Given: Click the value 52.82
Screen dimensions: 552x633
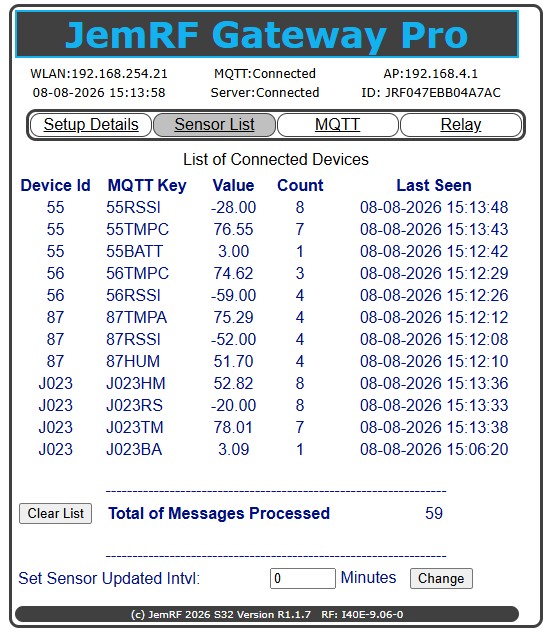Looking at the screenshot, I should pyautogui.click(x=233, y=384).
